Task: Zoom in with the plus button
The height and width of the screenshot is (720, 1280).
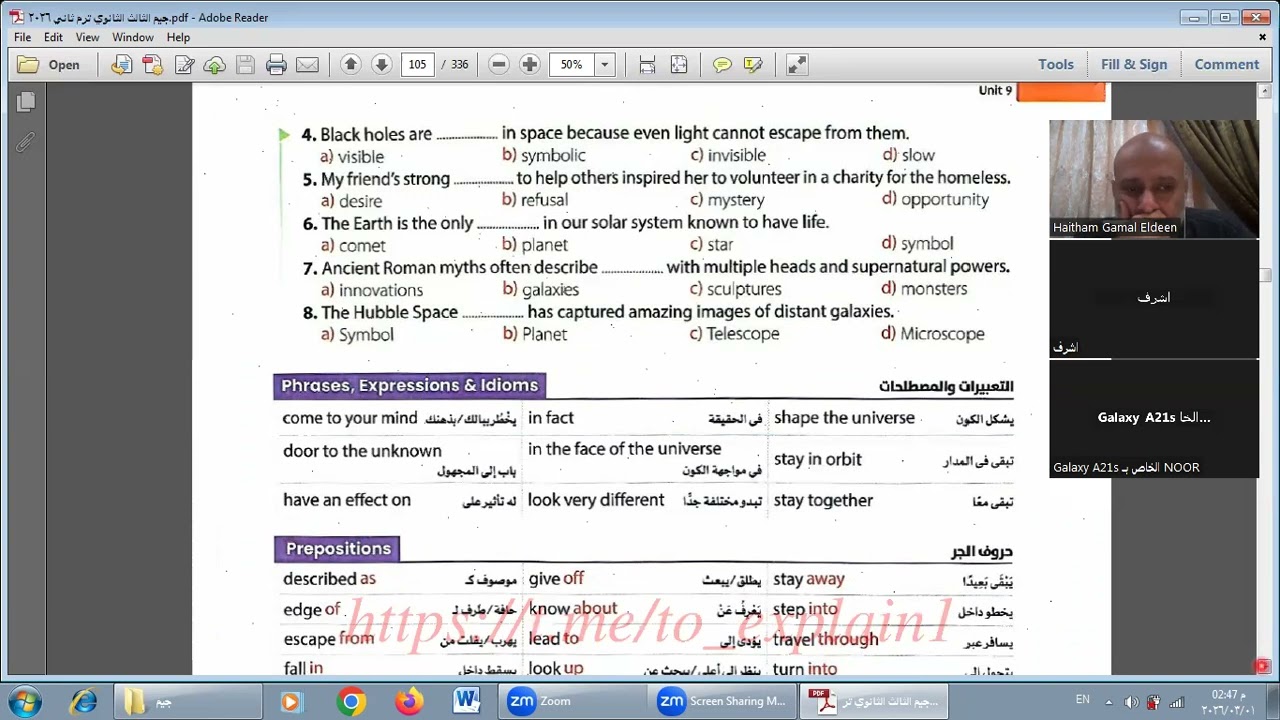Action: pyautogui.click(x=529, y=65)
